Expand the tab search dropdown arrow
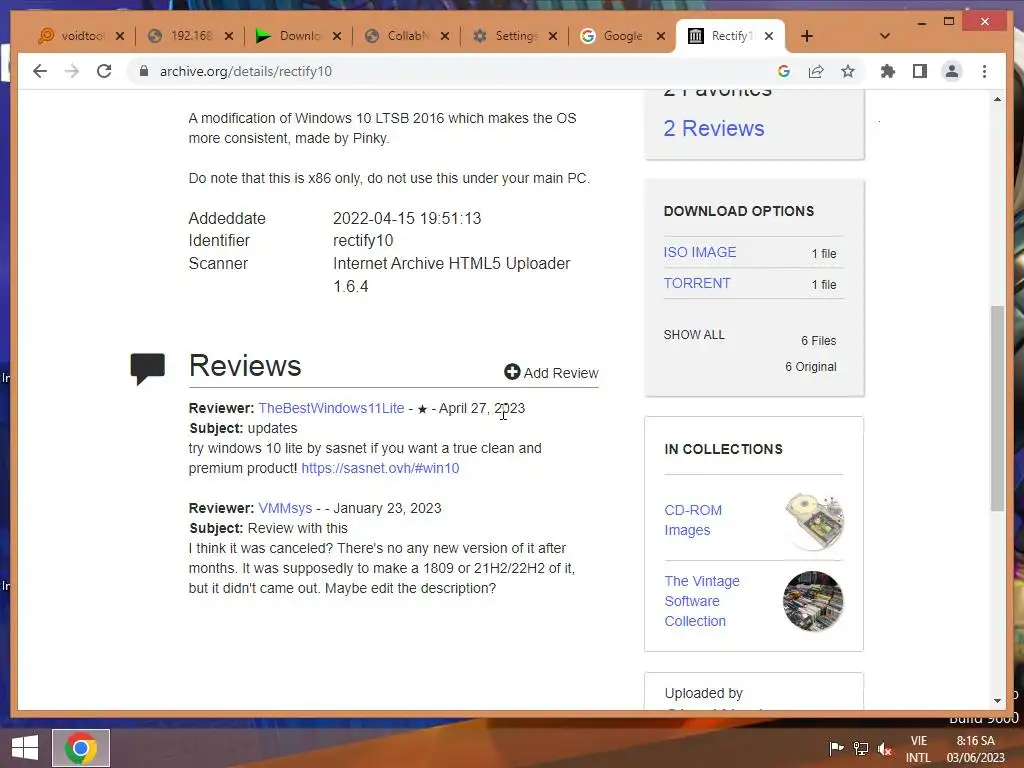The width and height of the screenshot is (1024, 768). click(x=885, y=36)
